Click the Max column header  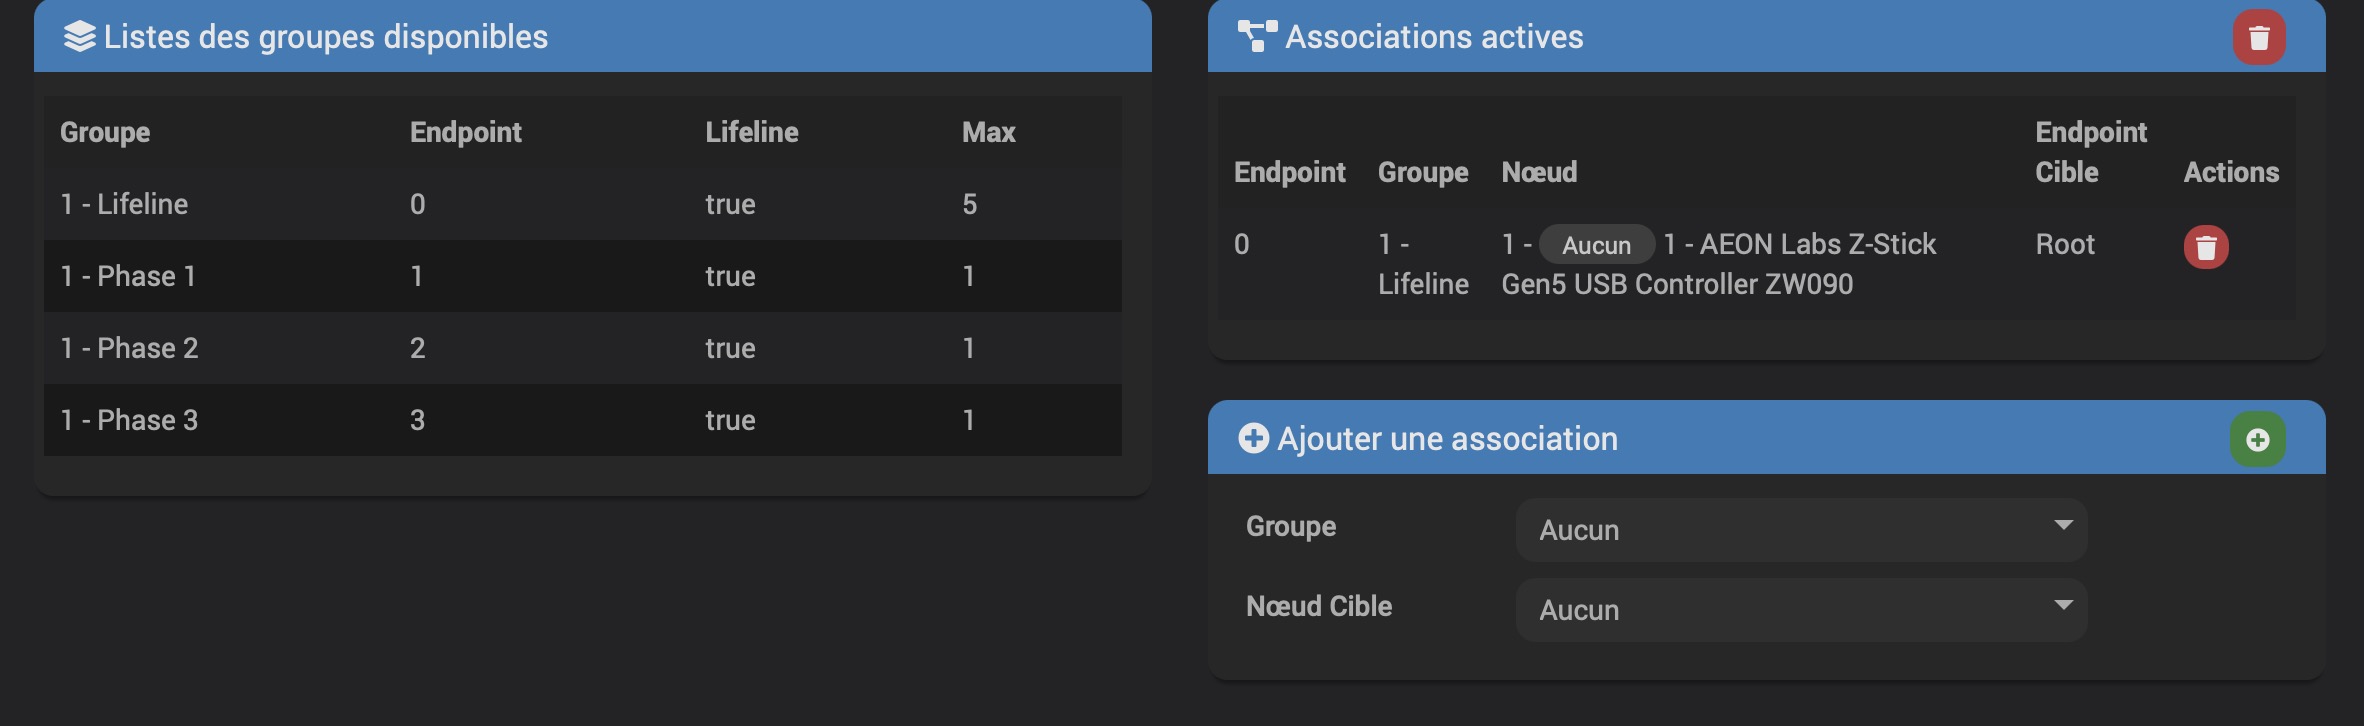pos(989,132)
